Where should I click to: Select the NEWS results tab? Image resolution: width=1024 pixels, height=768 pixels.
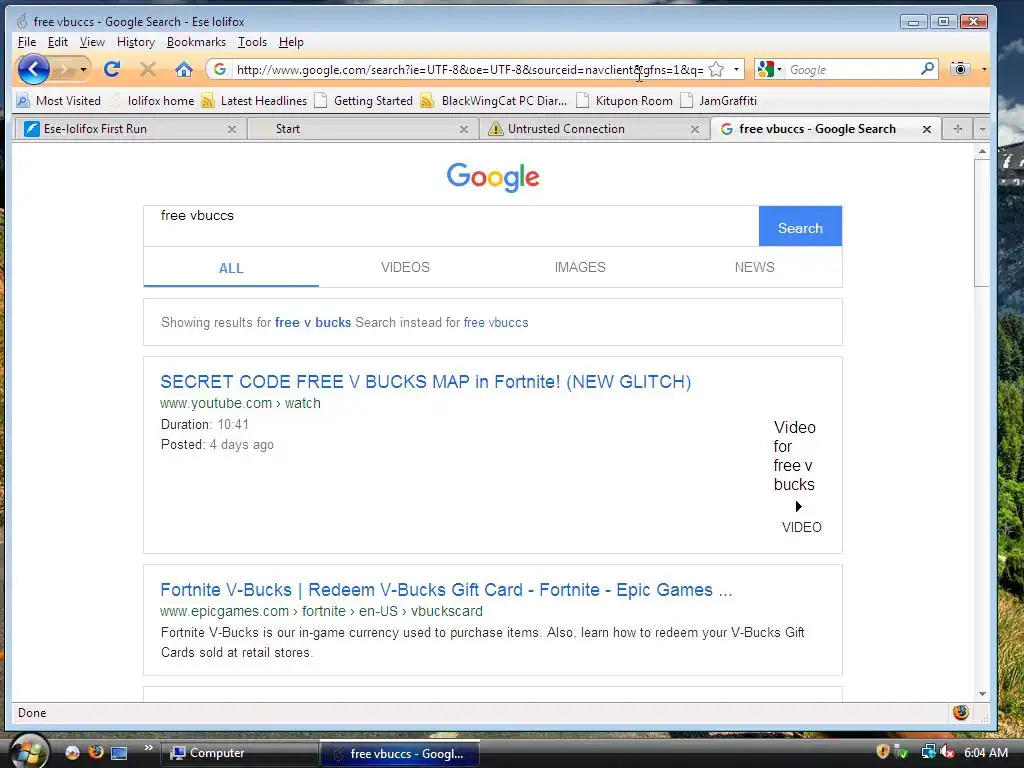point(754,267)
